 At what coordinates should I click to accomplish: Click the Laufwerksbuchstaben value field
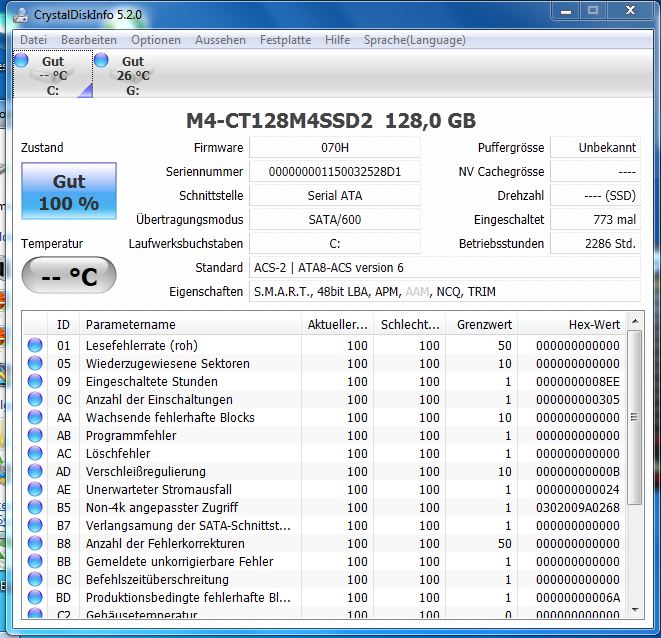click(x=335, y=244)
